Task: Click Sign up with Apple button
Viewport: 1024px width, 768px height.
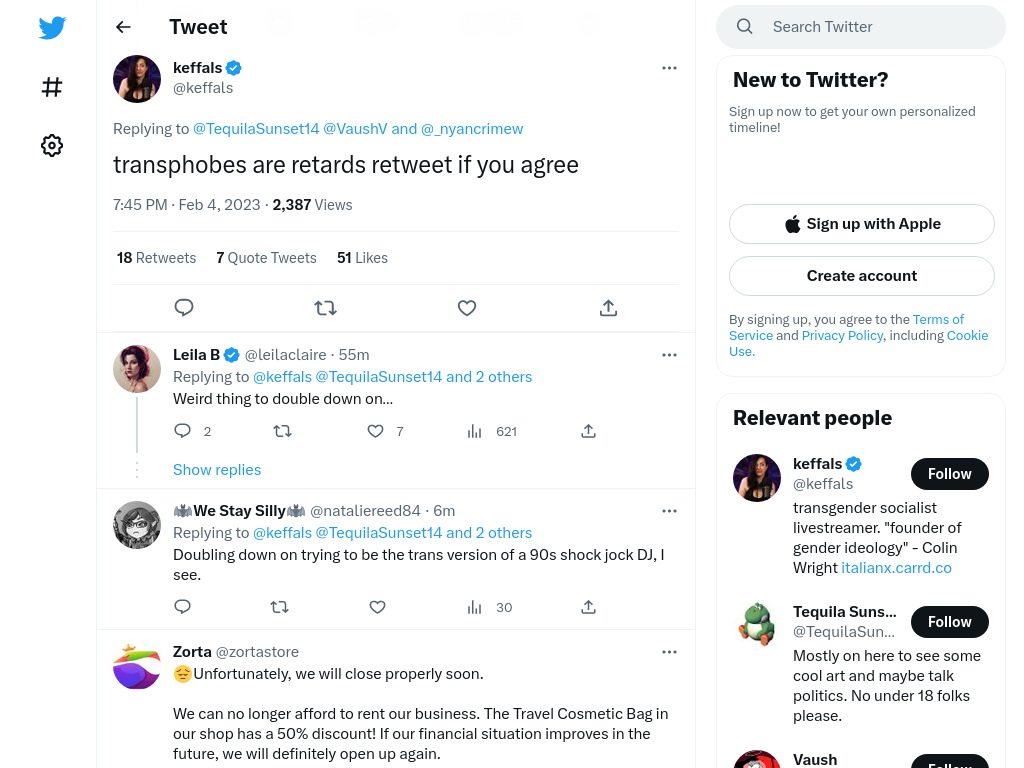Action: 861,224
